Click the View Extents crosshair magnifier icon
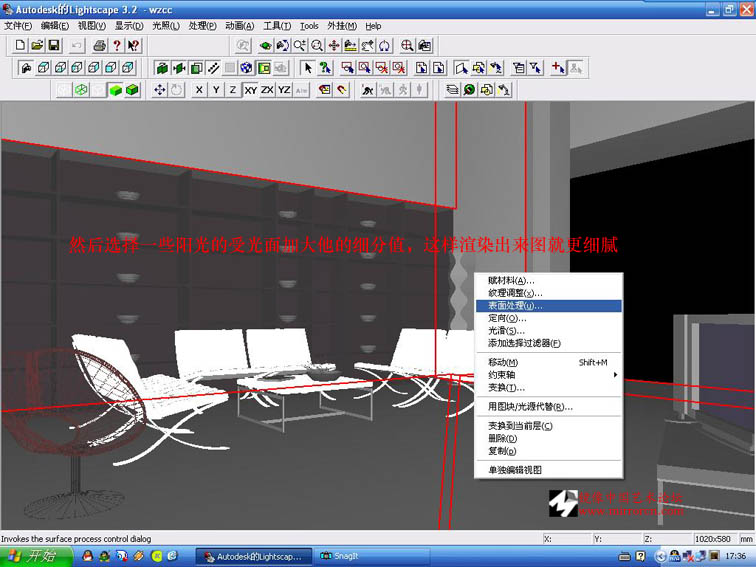This screenshot has height=567, width=756. (407, 46)
